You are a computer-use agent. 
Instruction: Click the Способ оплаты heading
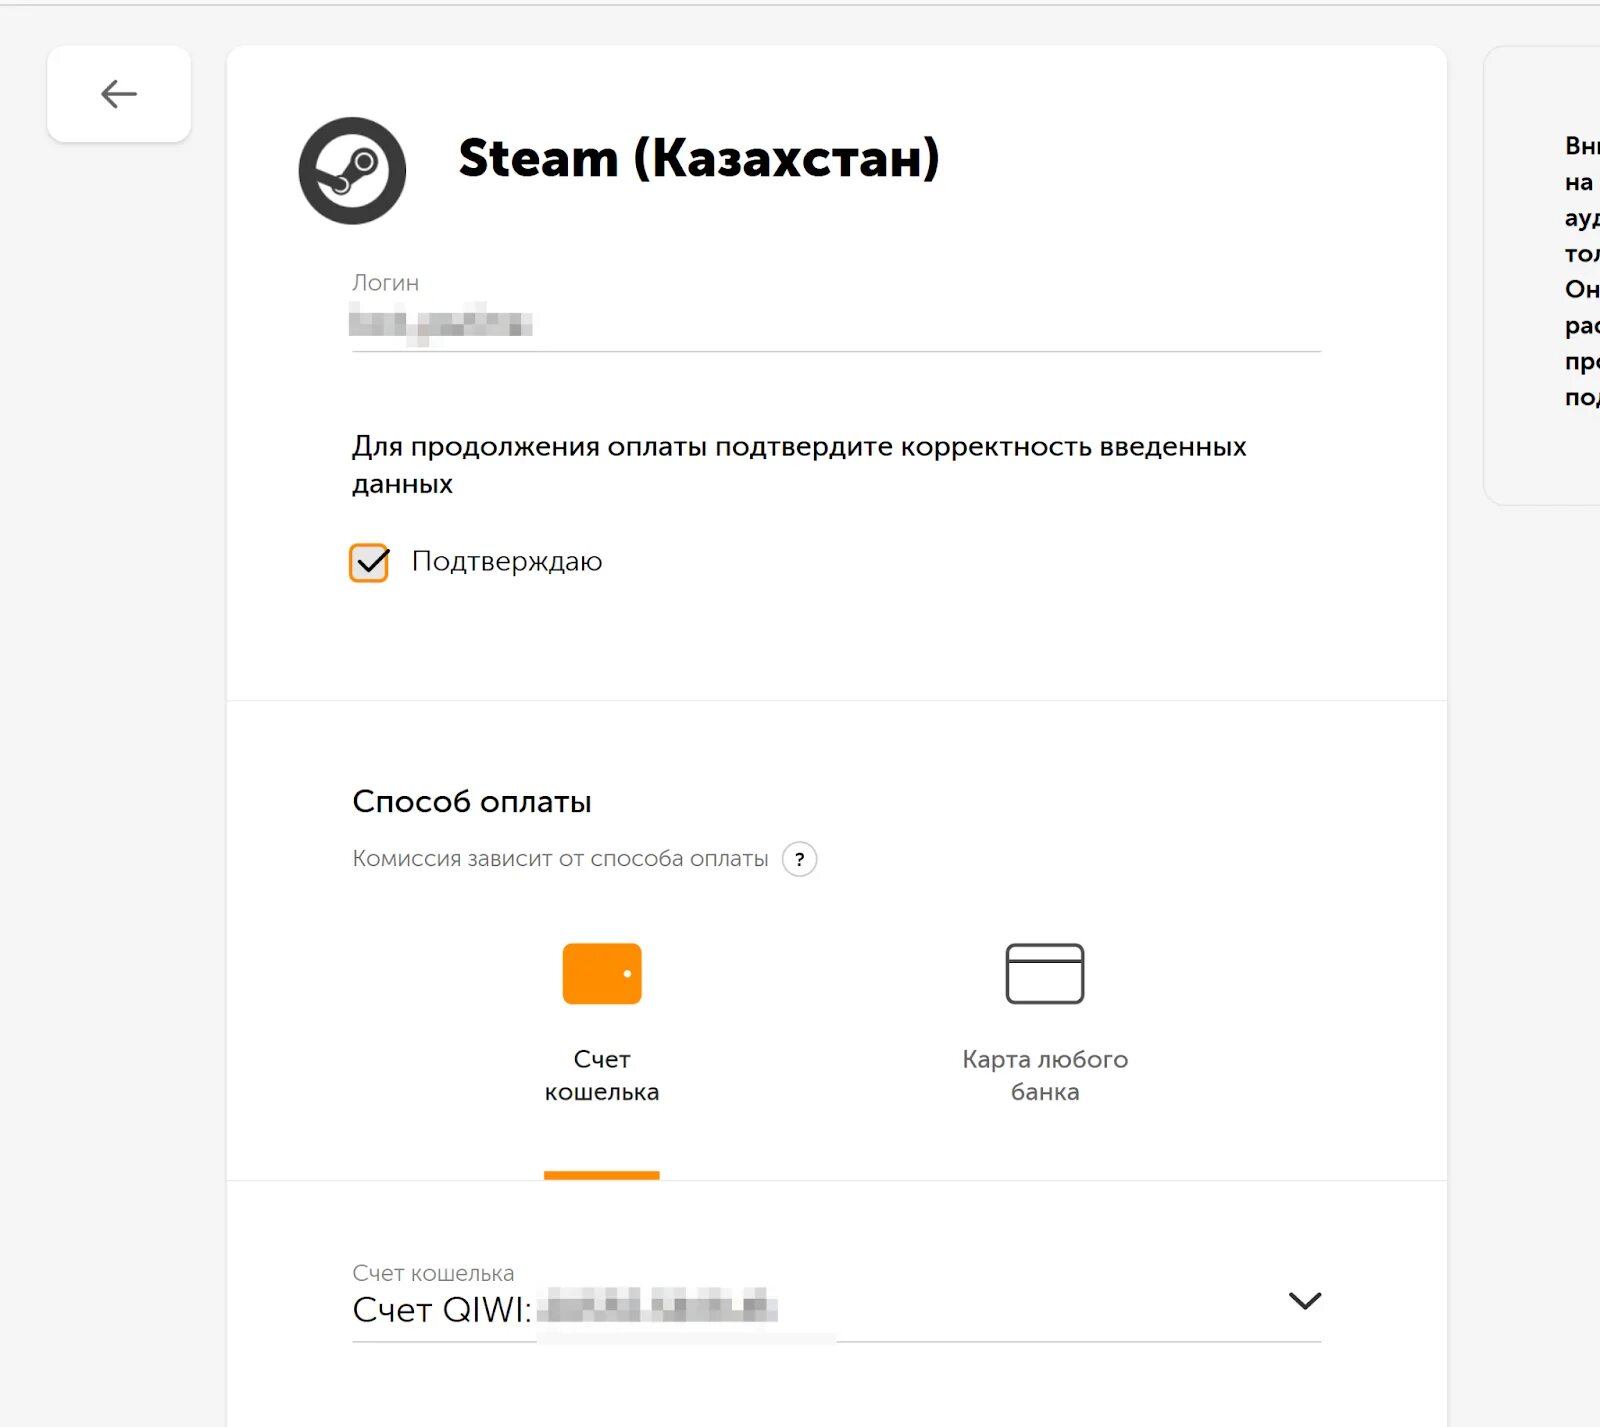click(472, 801)
